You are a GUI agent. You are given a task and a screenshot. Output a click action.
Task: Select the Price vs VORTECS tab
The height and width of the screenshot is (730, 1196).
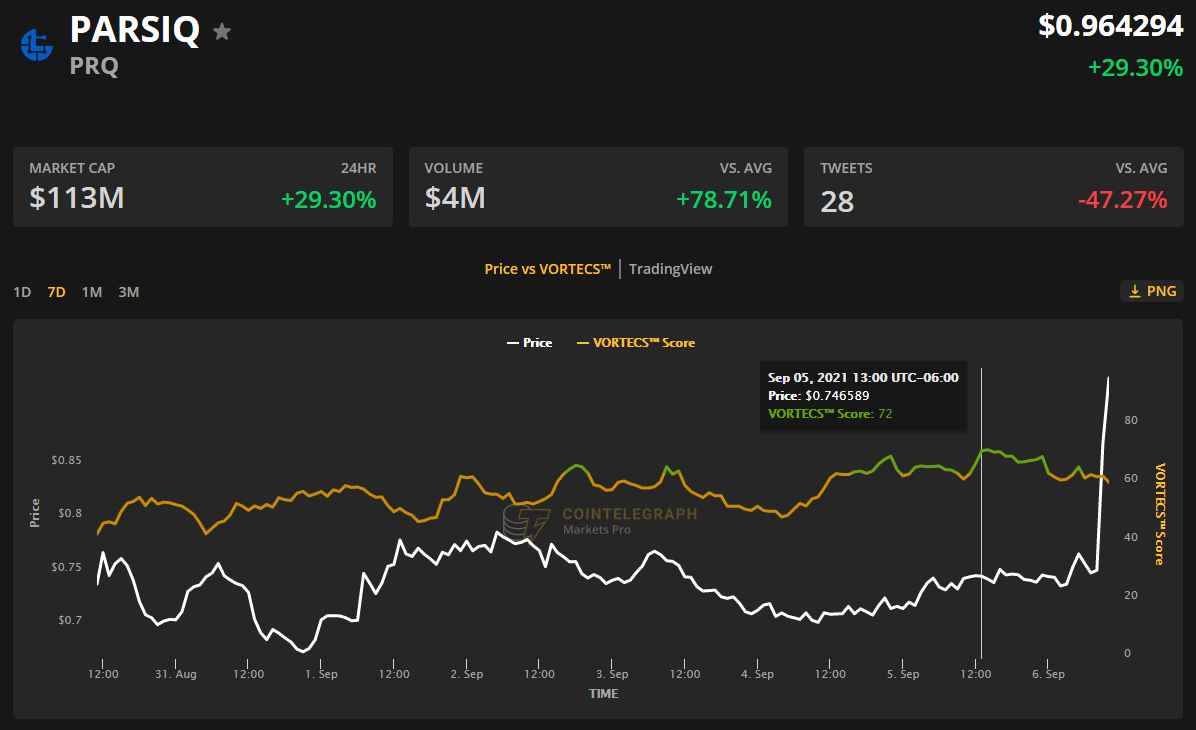point(547,269)
